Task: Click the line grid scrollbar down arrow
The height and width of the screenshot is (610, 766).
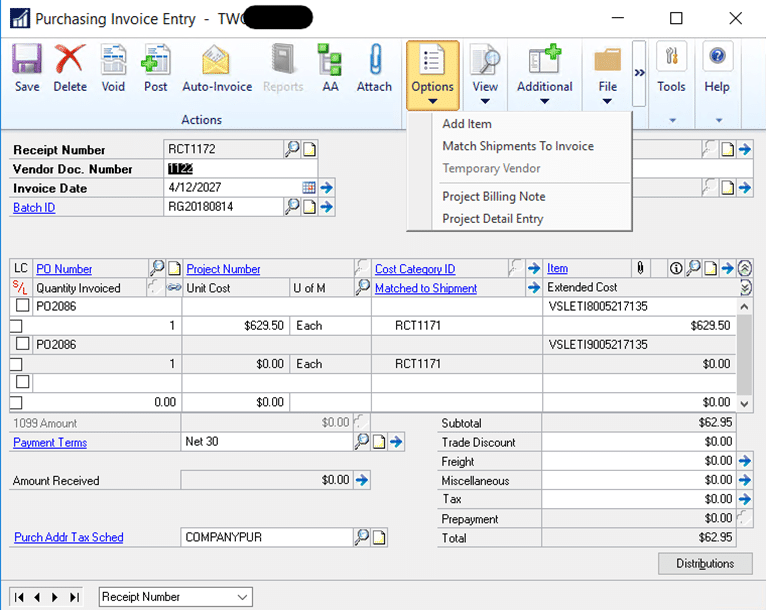Action: coord(744,403)
